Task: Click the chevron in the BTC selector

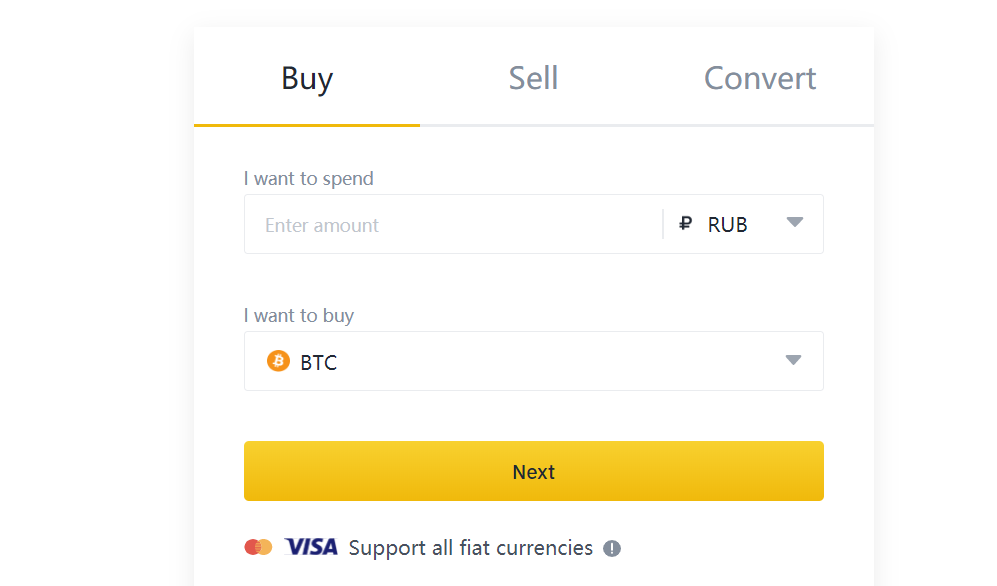Action: (794, 360)
